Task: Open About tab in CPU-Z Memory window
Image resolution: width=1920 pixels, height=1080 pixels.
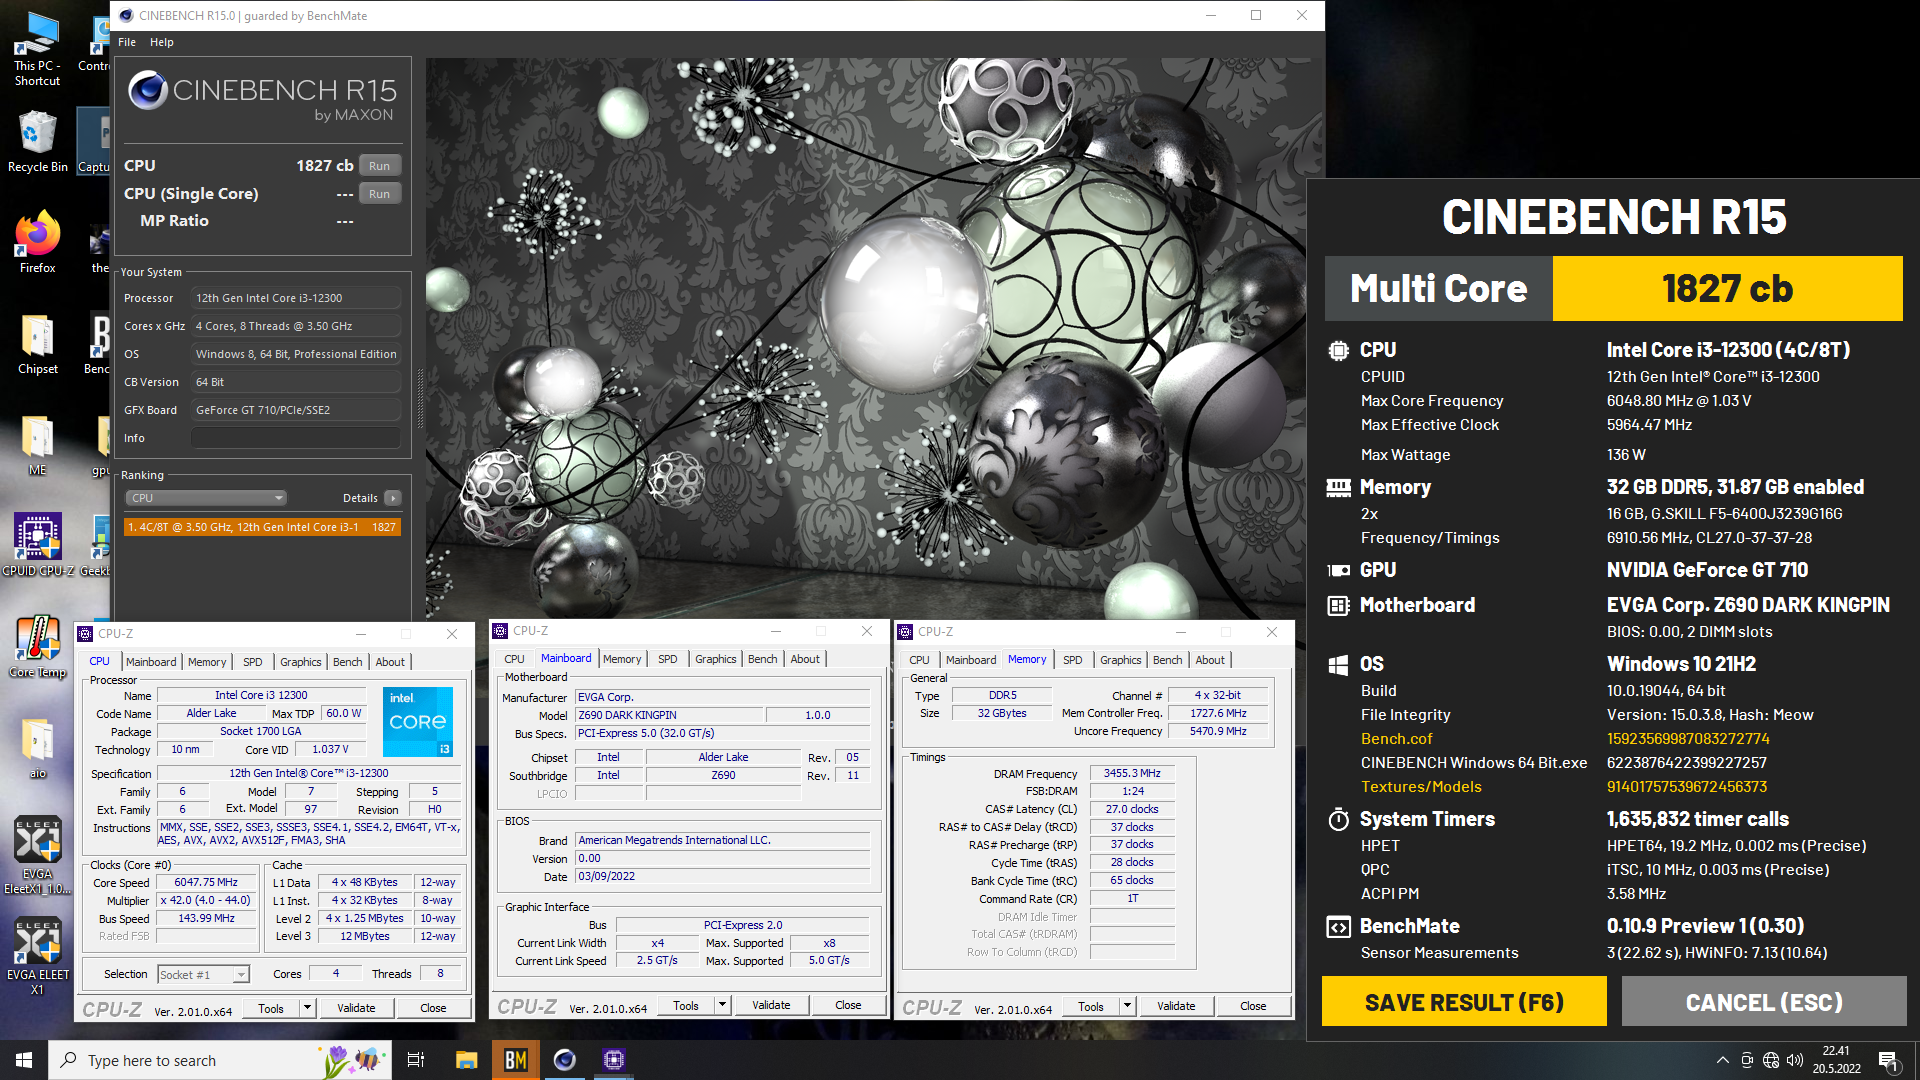Action: [1209, 660]
